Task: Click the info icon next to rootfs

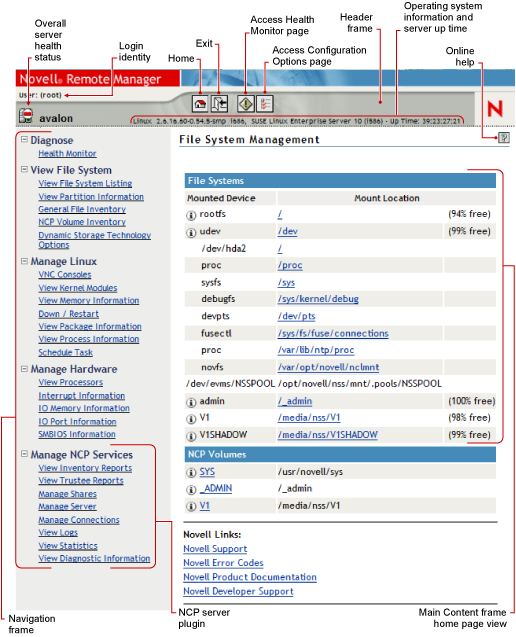Action: (x=191, y=215)
